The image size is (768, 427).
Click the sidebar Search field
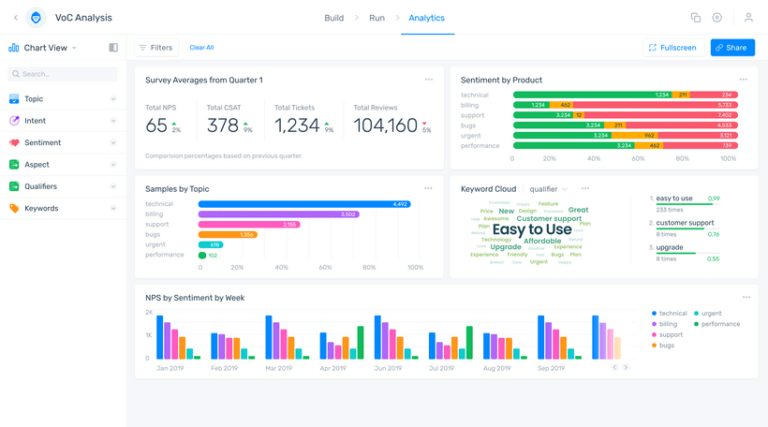(x=63, y=74)
